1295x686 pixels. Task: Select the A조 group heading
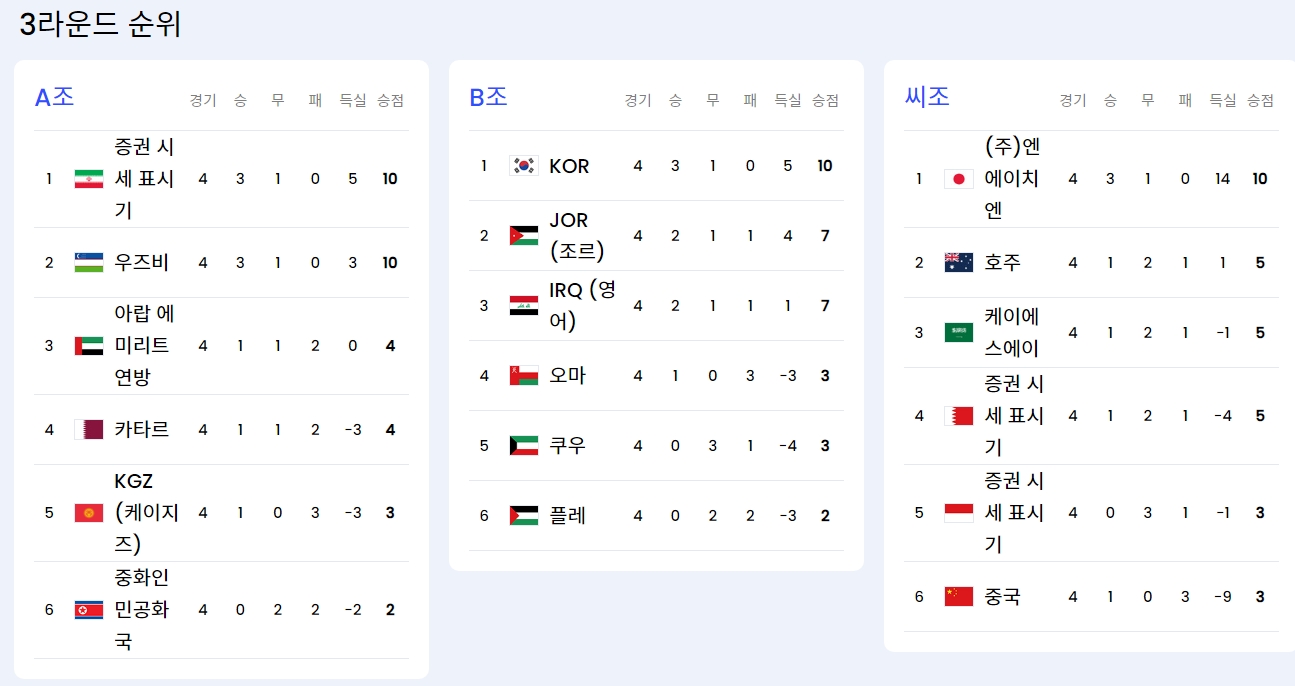click(54, 98)
